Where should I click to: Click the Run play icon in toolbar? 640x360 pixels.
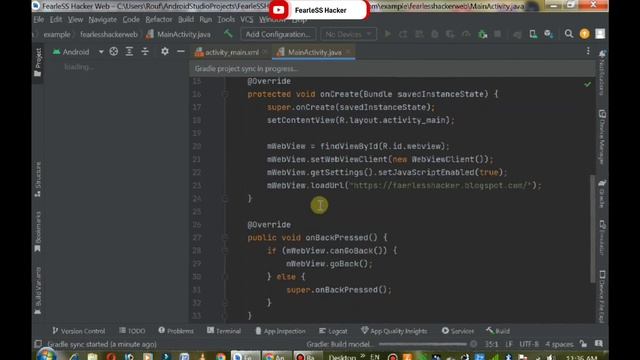[x=388, y=34]
